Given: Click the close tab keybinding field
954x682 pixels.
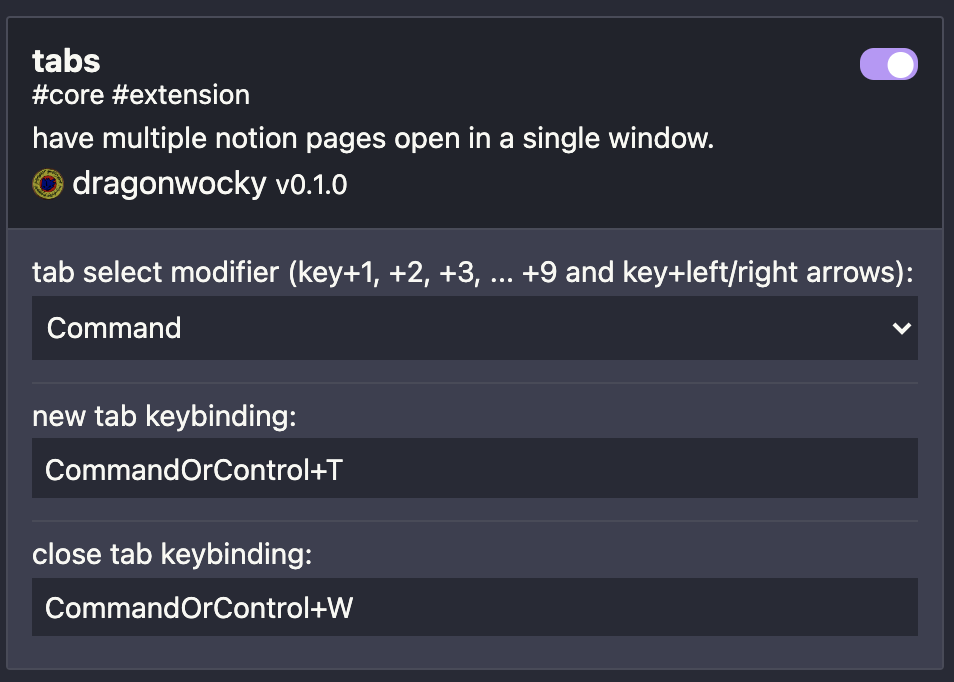Looking at the screenshot, I should 475,607.
